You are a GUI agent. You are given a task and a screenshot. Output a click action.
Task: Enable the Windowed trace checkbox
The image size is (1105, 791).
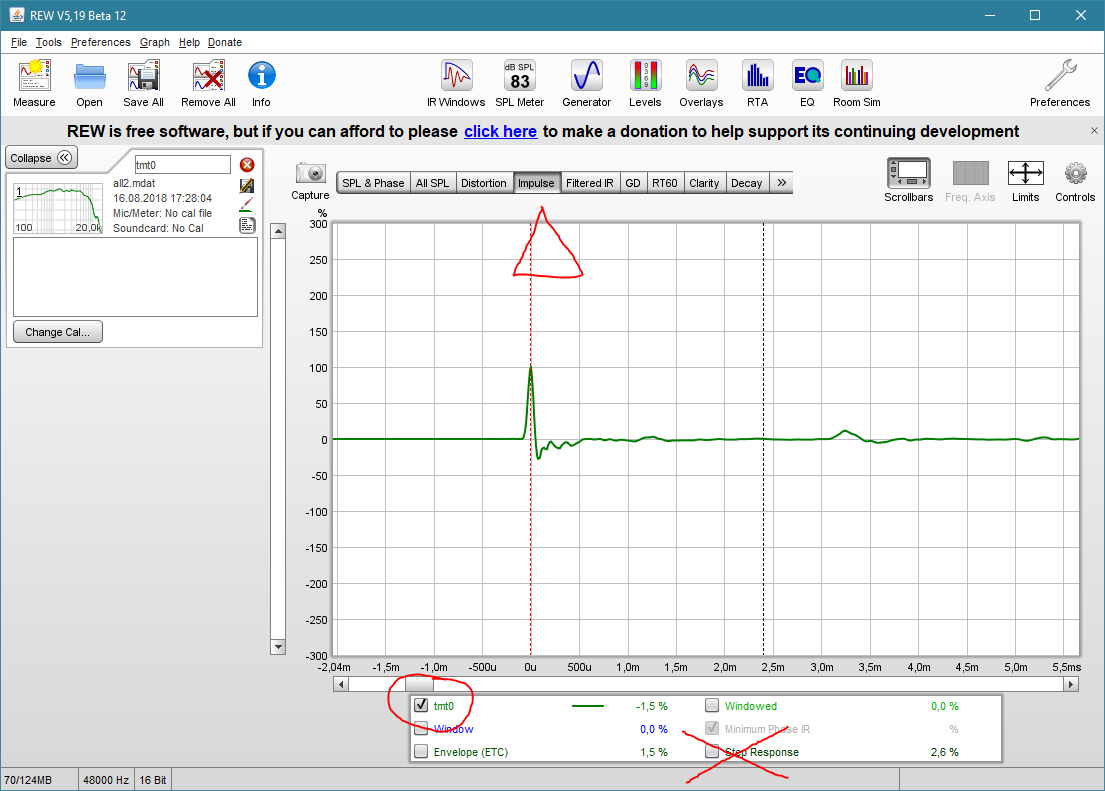click(712, 705)
